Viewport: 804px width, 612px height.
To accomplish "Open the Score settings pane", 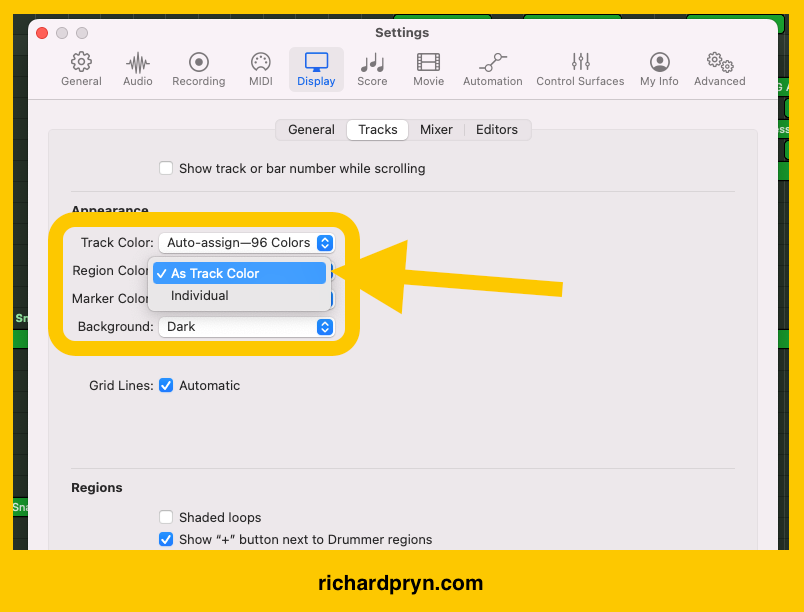I will [372, 69].
